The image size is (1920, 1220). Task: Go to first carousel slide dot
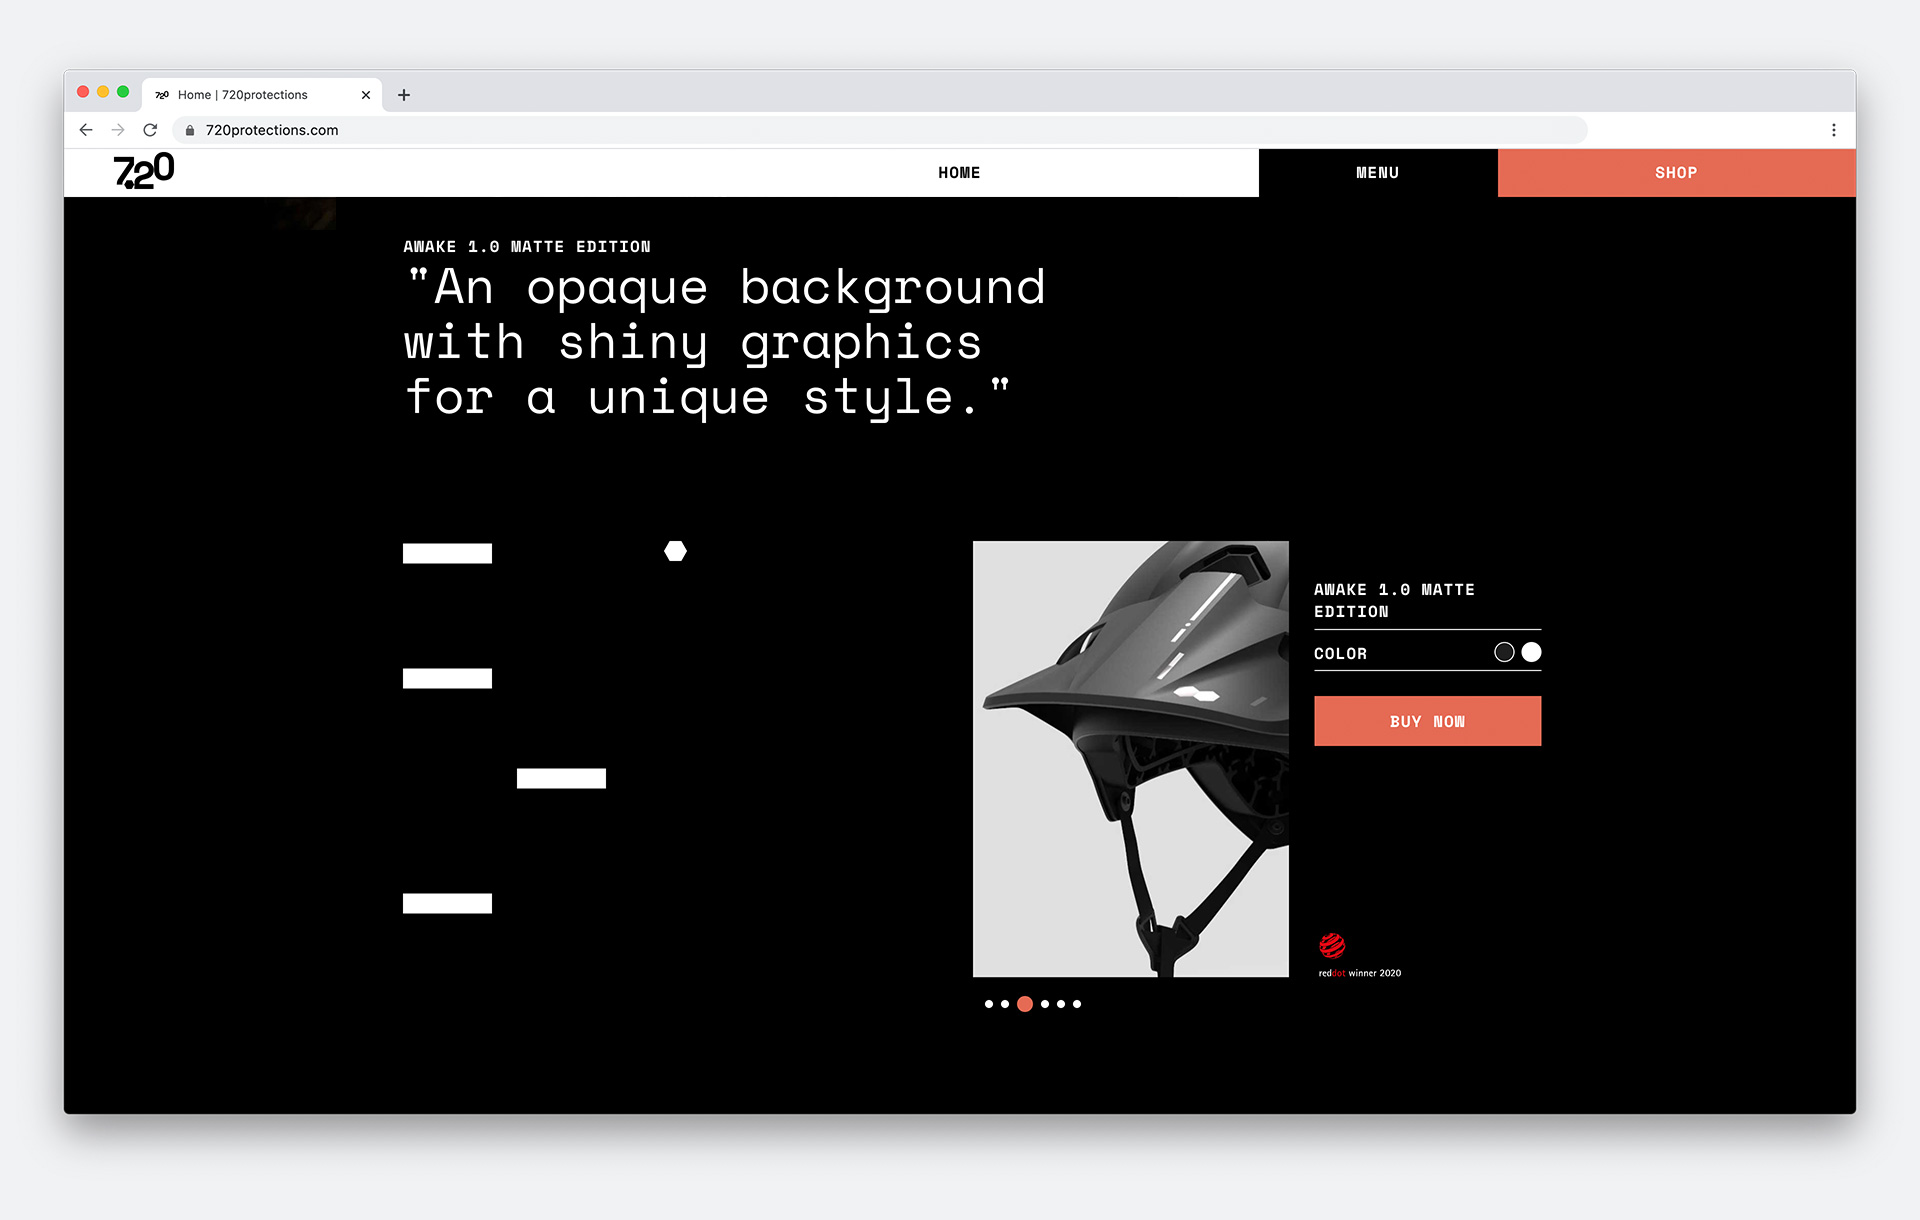coord(989,1004)
